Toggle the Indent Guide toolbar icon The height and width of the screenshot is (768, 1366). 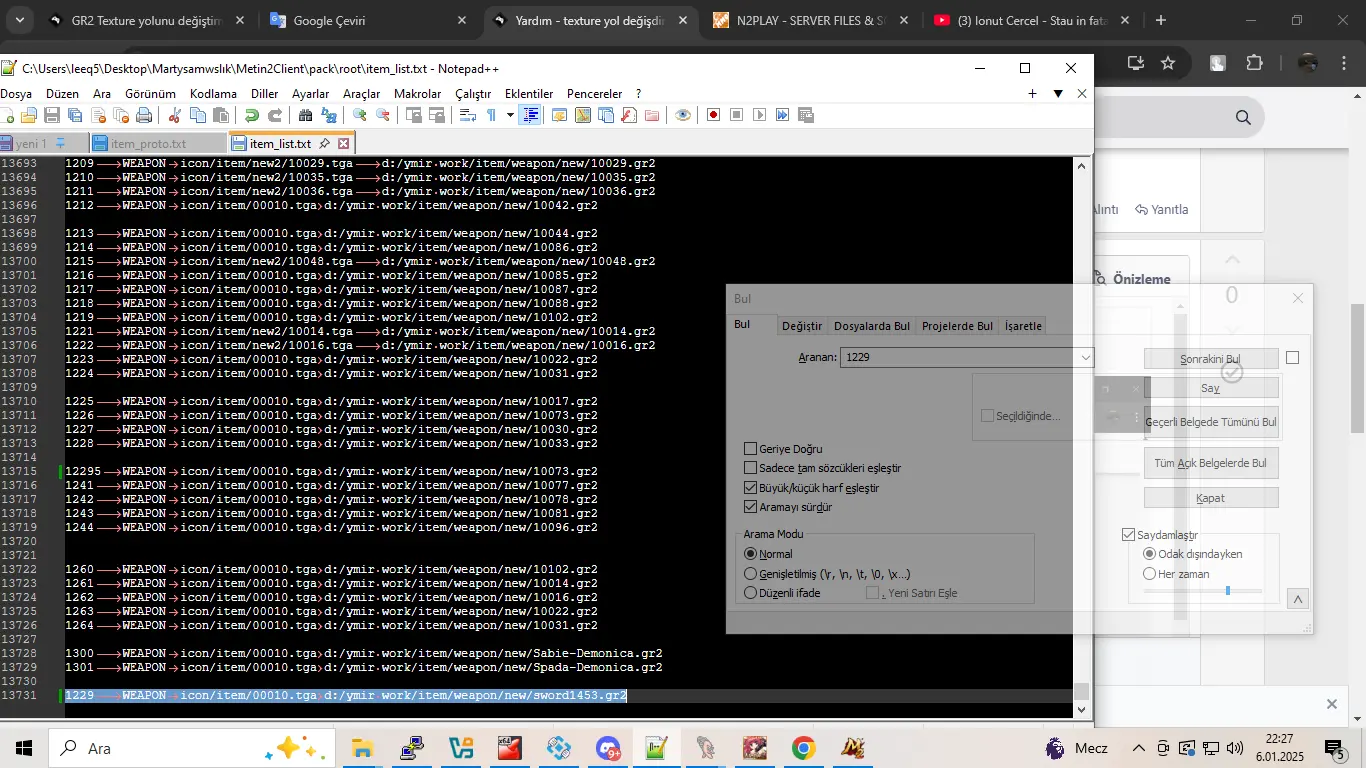(x=531, y=115)
